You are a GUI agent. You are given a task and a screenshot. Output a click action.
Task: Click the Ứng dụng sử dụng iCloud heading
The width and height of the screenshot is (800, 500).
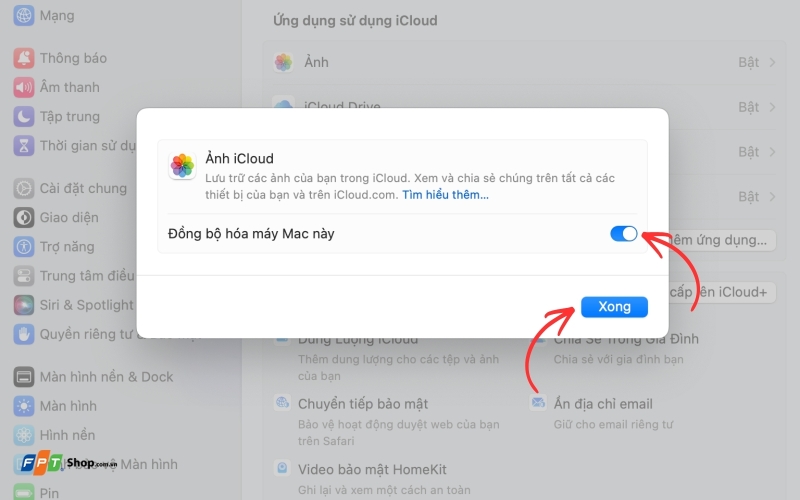355,20
